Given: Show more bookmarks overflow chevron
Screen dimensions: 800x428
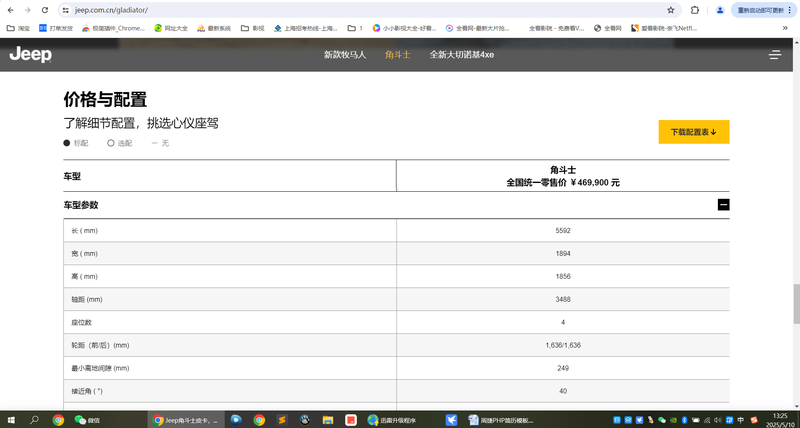Looking at the screenshot, I should [x=785, y=29].
